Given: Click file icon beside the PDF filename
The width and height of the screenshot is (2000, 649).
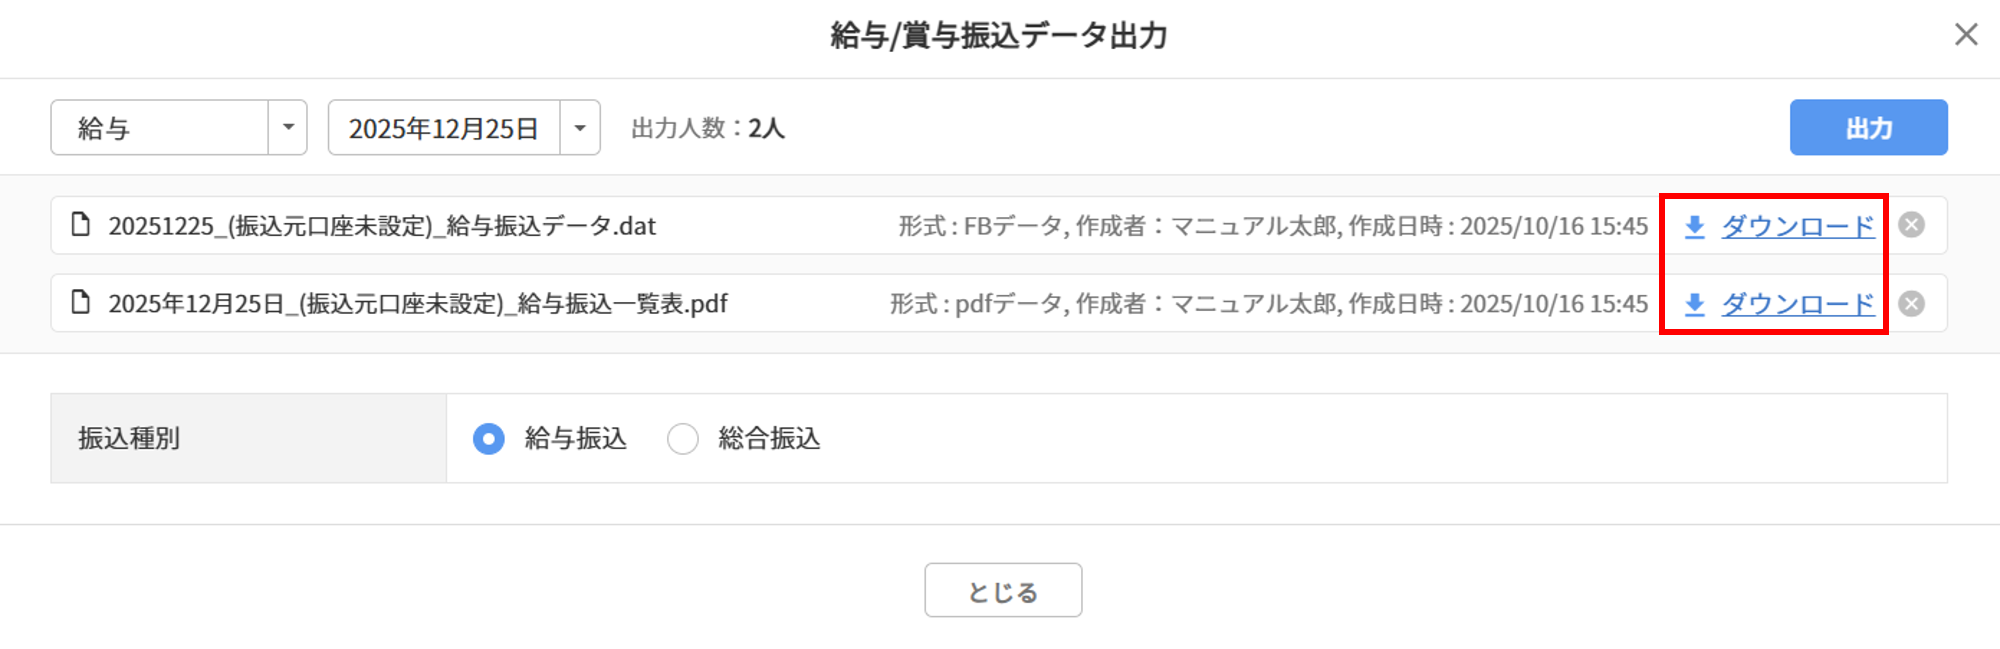Looking at the screenshot, I should click(x=81, y=302).
